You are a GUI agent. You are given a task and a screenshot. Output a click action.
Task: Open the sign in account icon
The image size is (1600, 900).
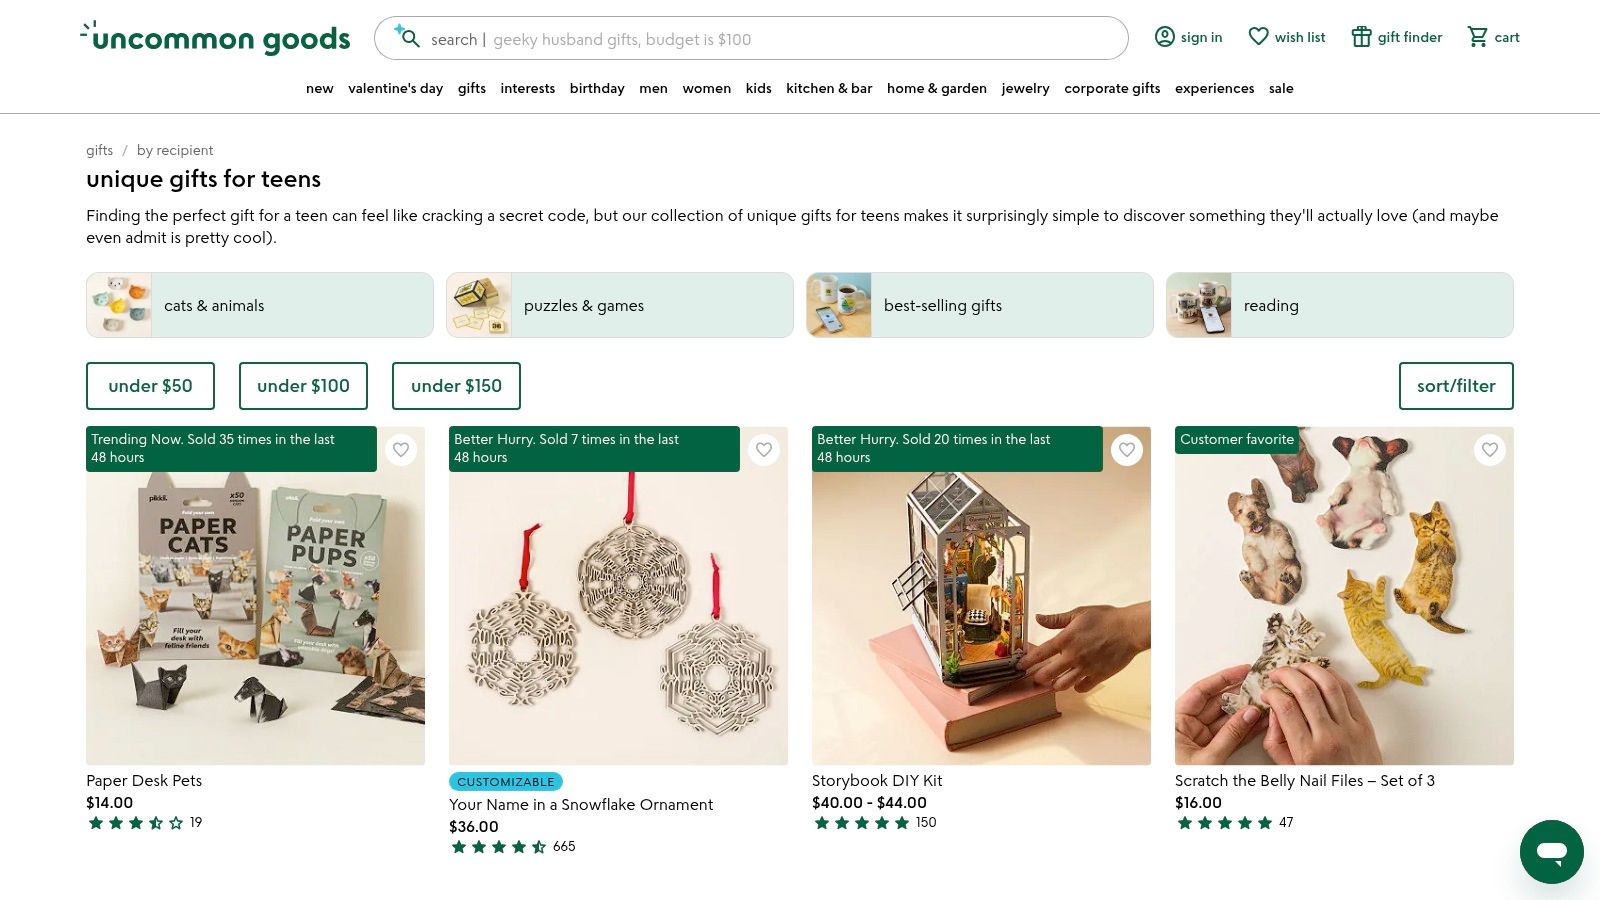(x=1165, y=37)
